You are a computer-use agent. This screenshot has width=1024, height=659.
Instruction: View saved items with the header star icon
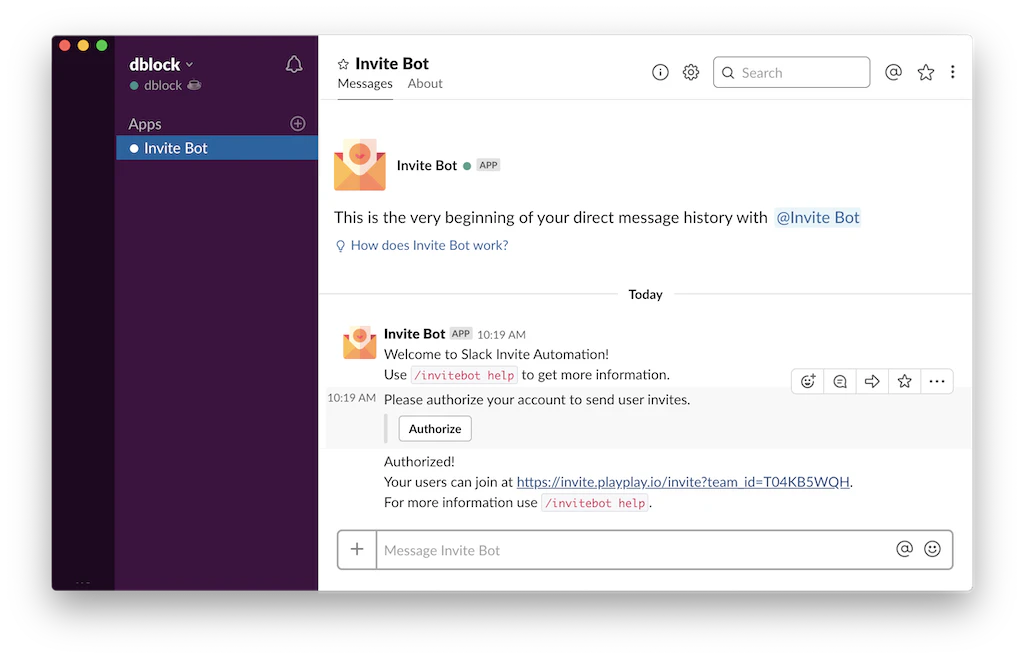925,72
